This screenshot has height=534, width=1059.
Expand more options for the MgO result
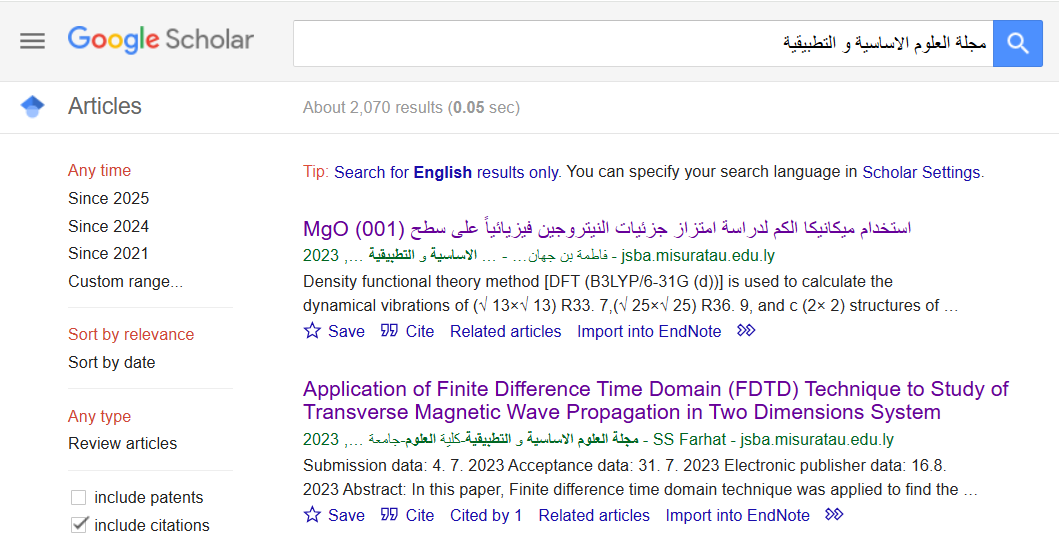746,331
